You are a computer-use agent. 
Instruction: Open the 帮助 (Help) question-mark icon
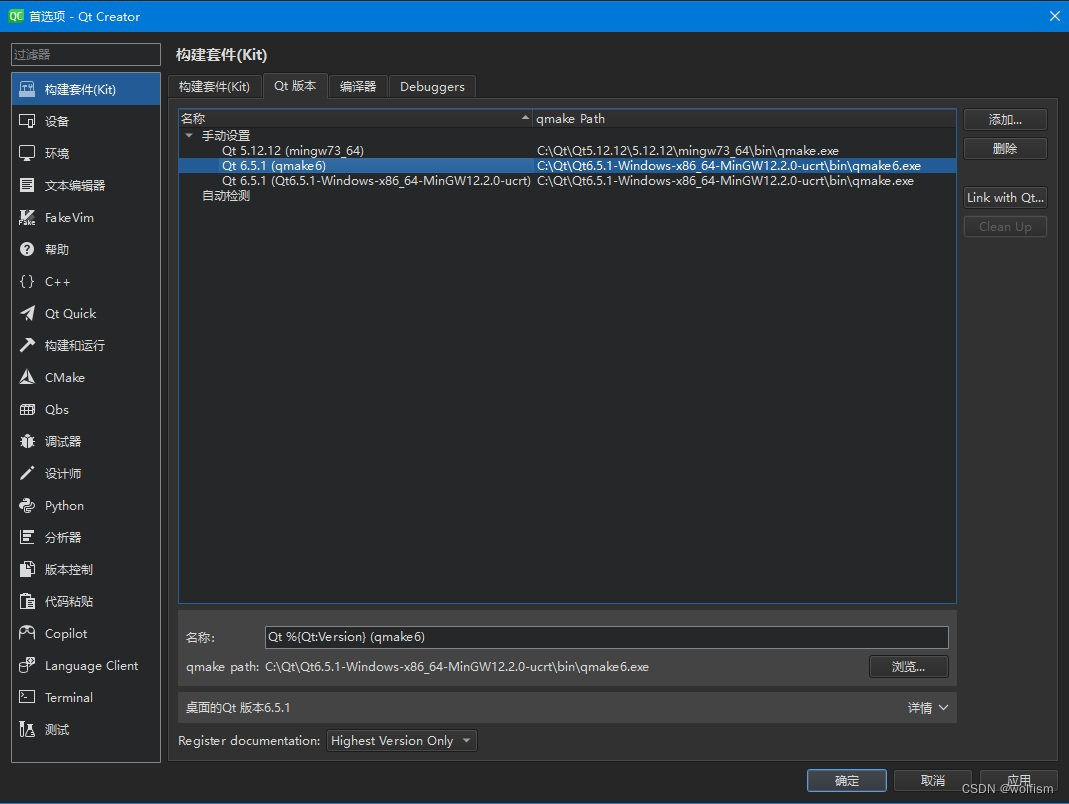coord(27,250)
